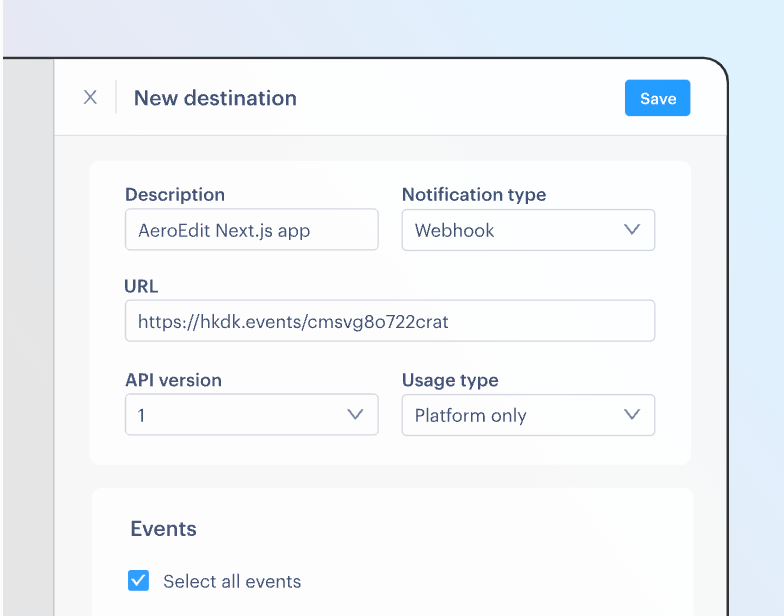784x616 pixels.
Task: Click the Platform only chevron arrow
Action: coord(632,414)
